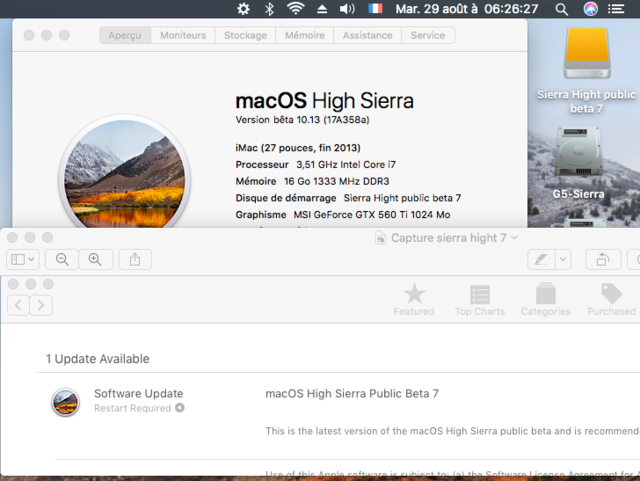Viewport: 640px width, 481px height.
Task: Click the Graphisme MSI GeForce line
Action: coord(343,215)
